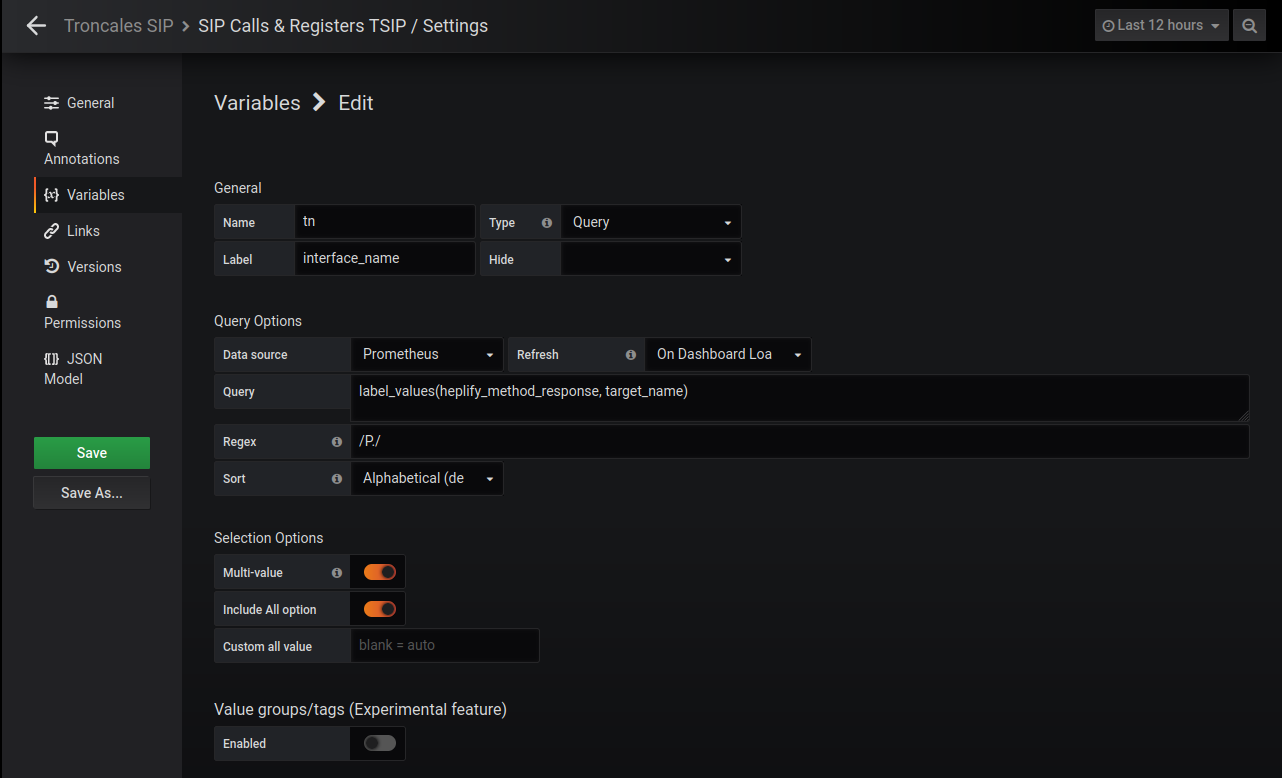Show info tooltip icon for Type
The height and width of the screenshot is (778, 1282).
point(547,223)
